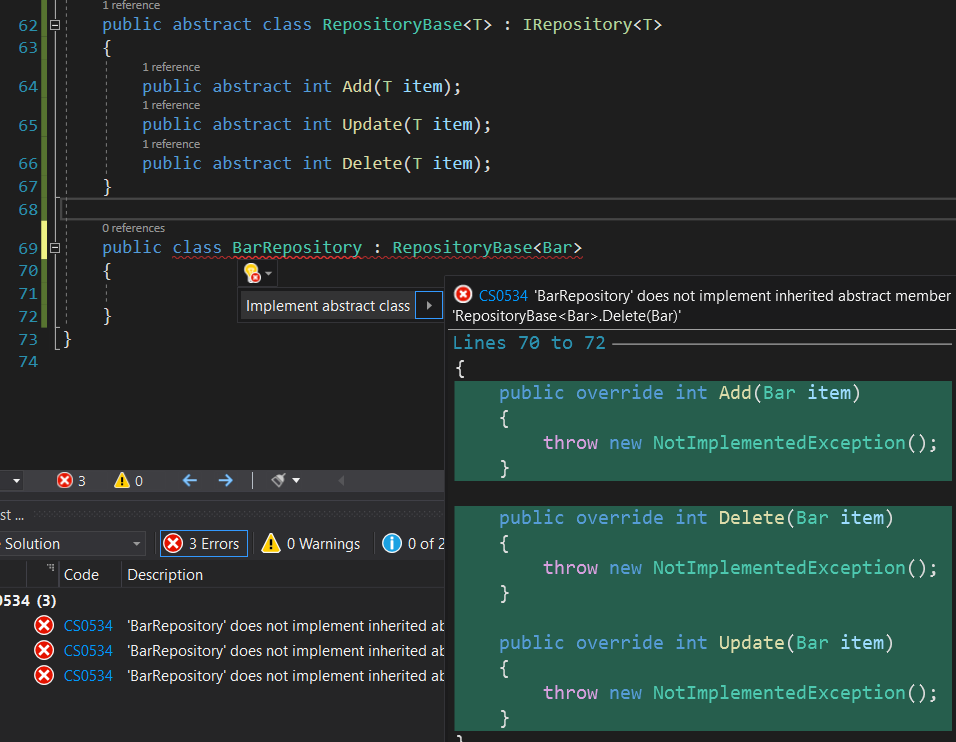
Task: Sort the Error List by the Description column
Action: tap(165, 575)
